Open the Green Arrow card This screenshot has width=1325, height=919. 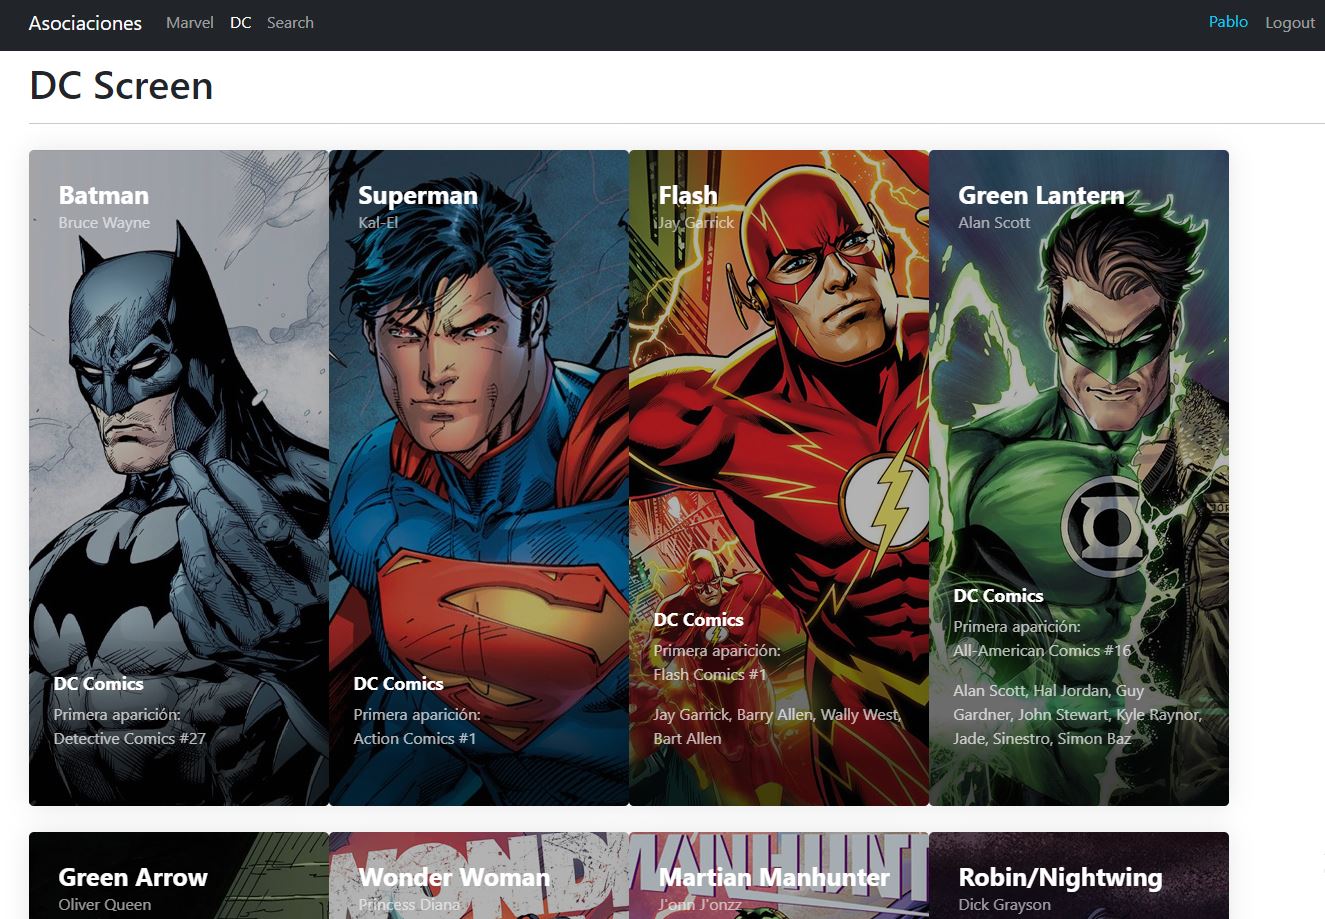tap(179, 875)
